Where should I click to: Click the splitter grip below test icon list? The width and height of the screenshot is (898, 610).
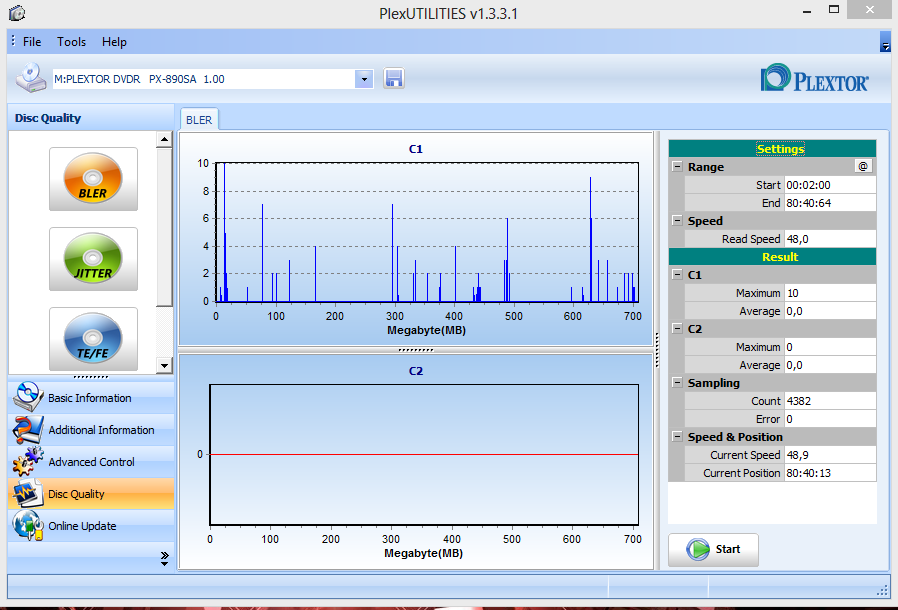pyautogui.click(x=91, y=377)
